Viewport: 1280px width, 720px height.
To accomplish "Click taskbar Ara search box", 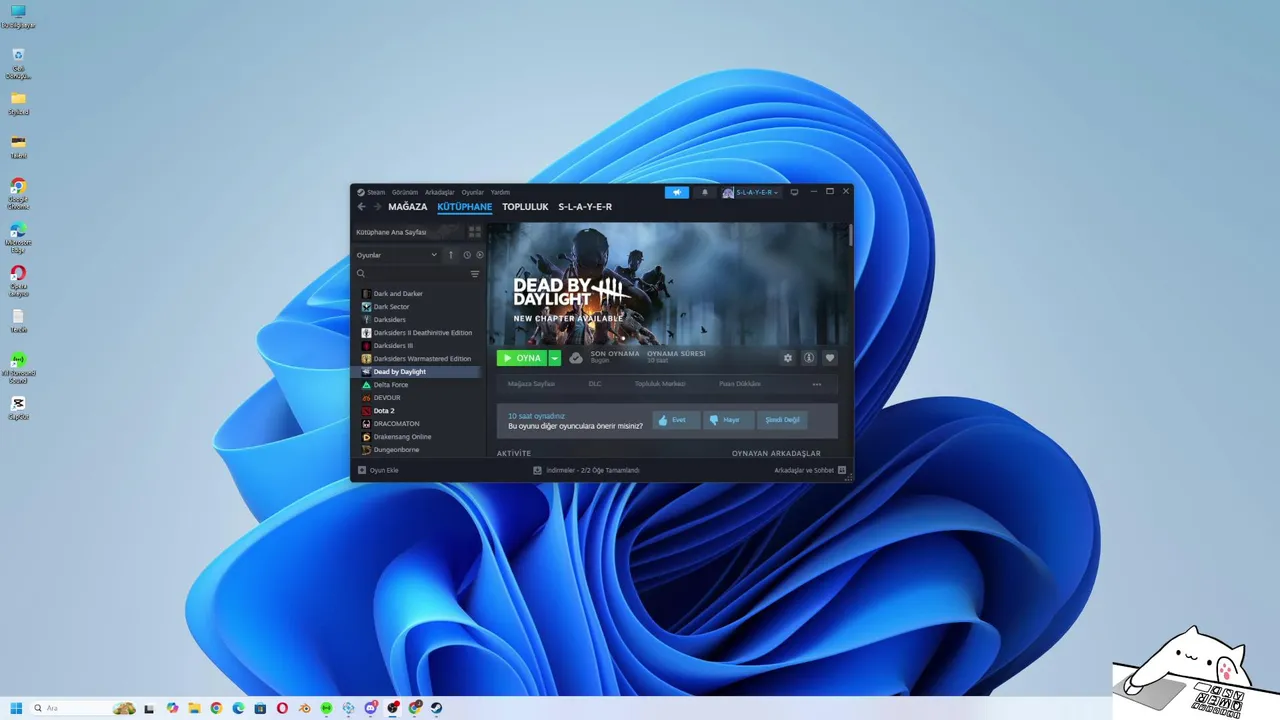I will 85,708.
